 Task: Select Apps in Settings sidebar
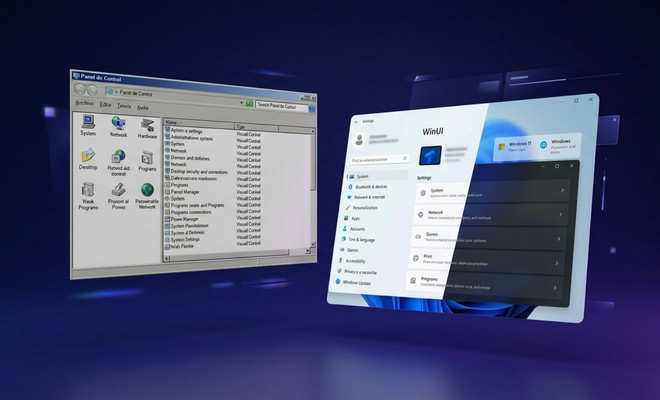(352, 218)
